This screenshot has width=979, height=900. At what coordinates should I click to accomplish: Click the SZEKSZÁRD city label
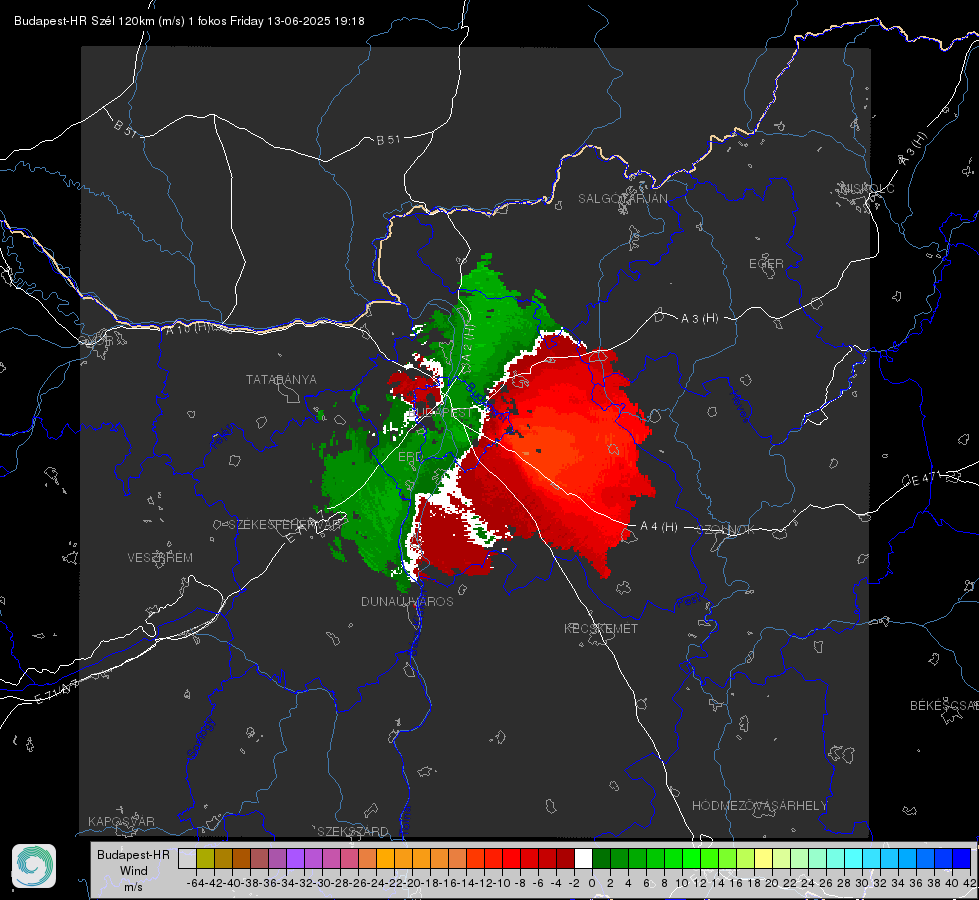353,831
